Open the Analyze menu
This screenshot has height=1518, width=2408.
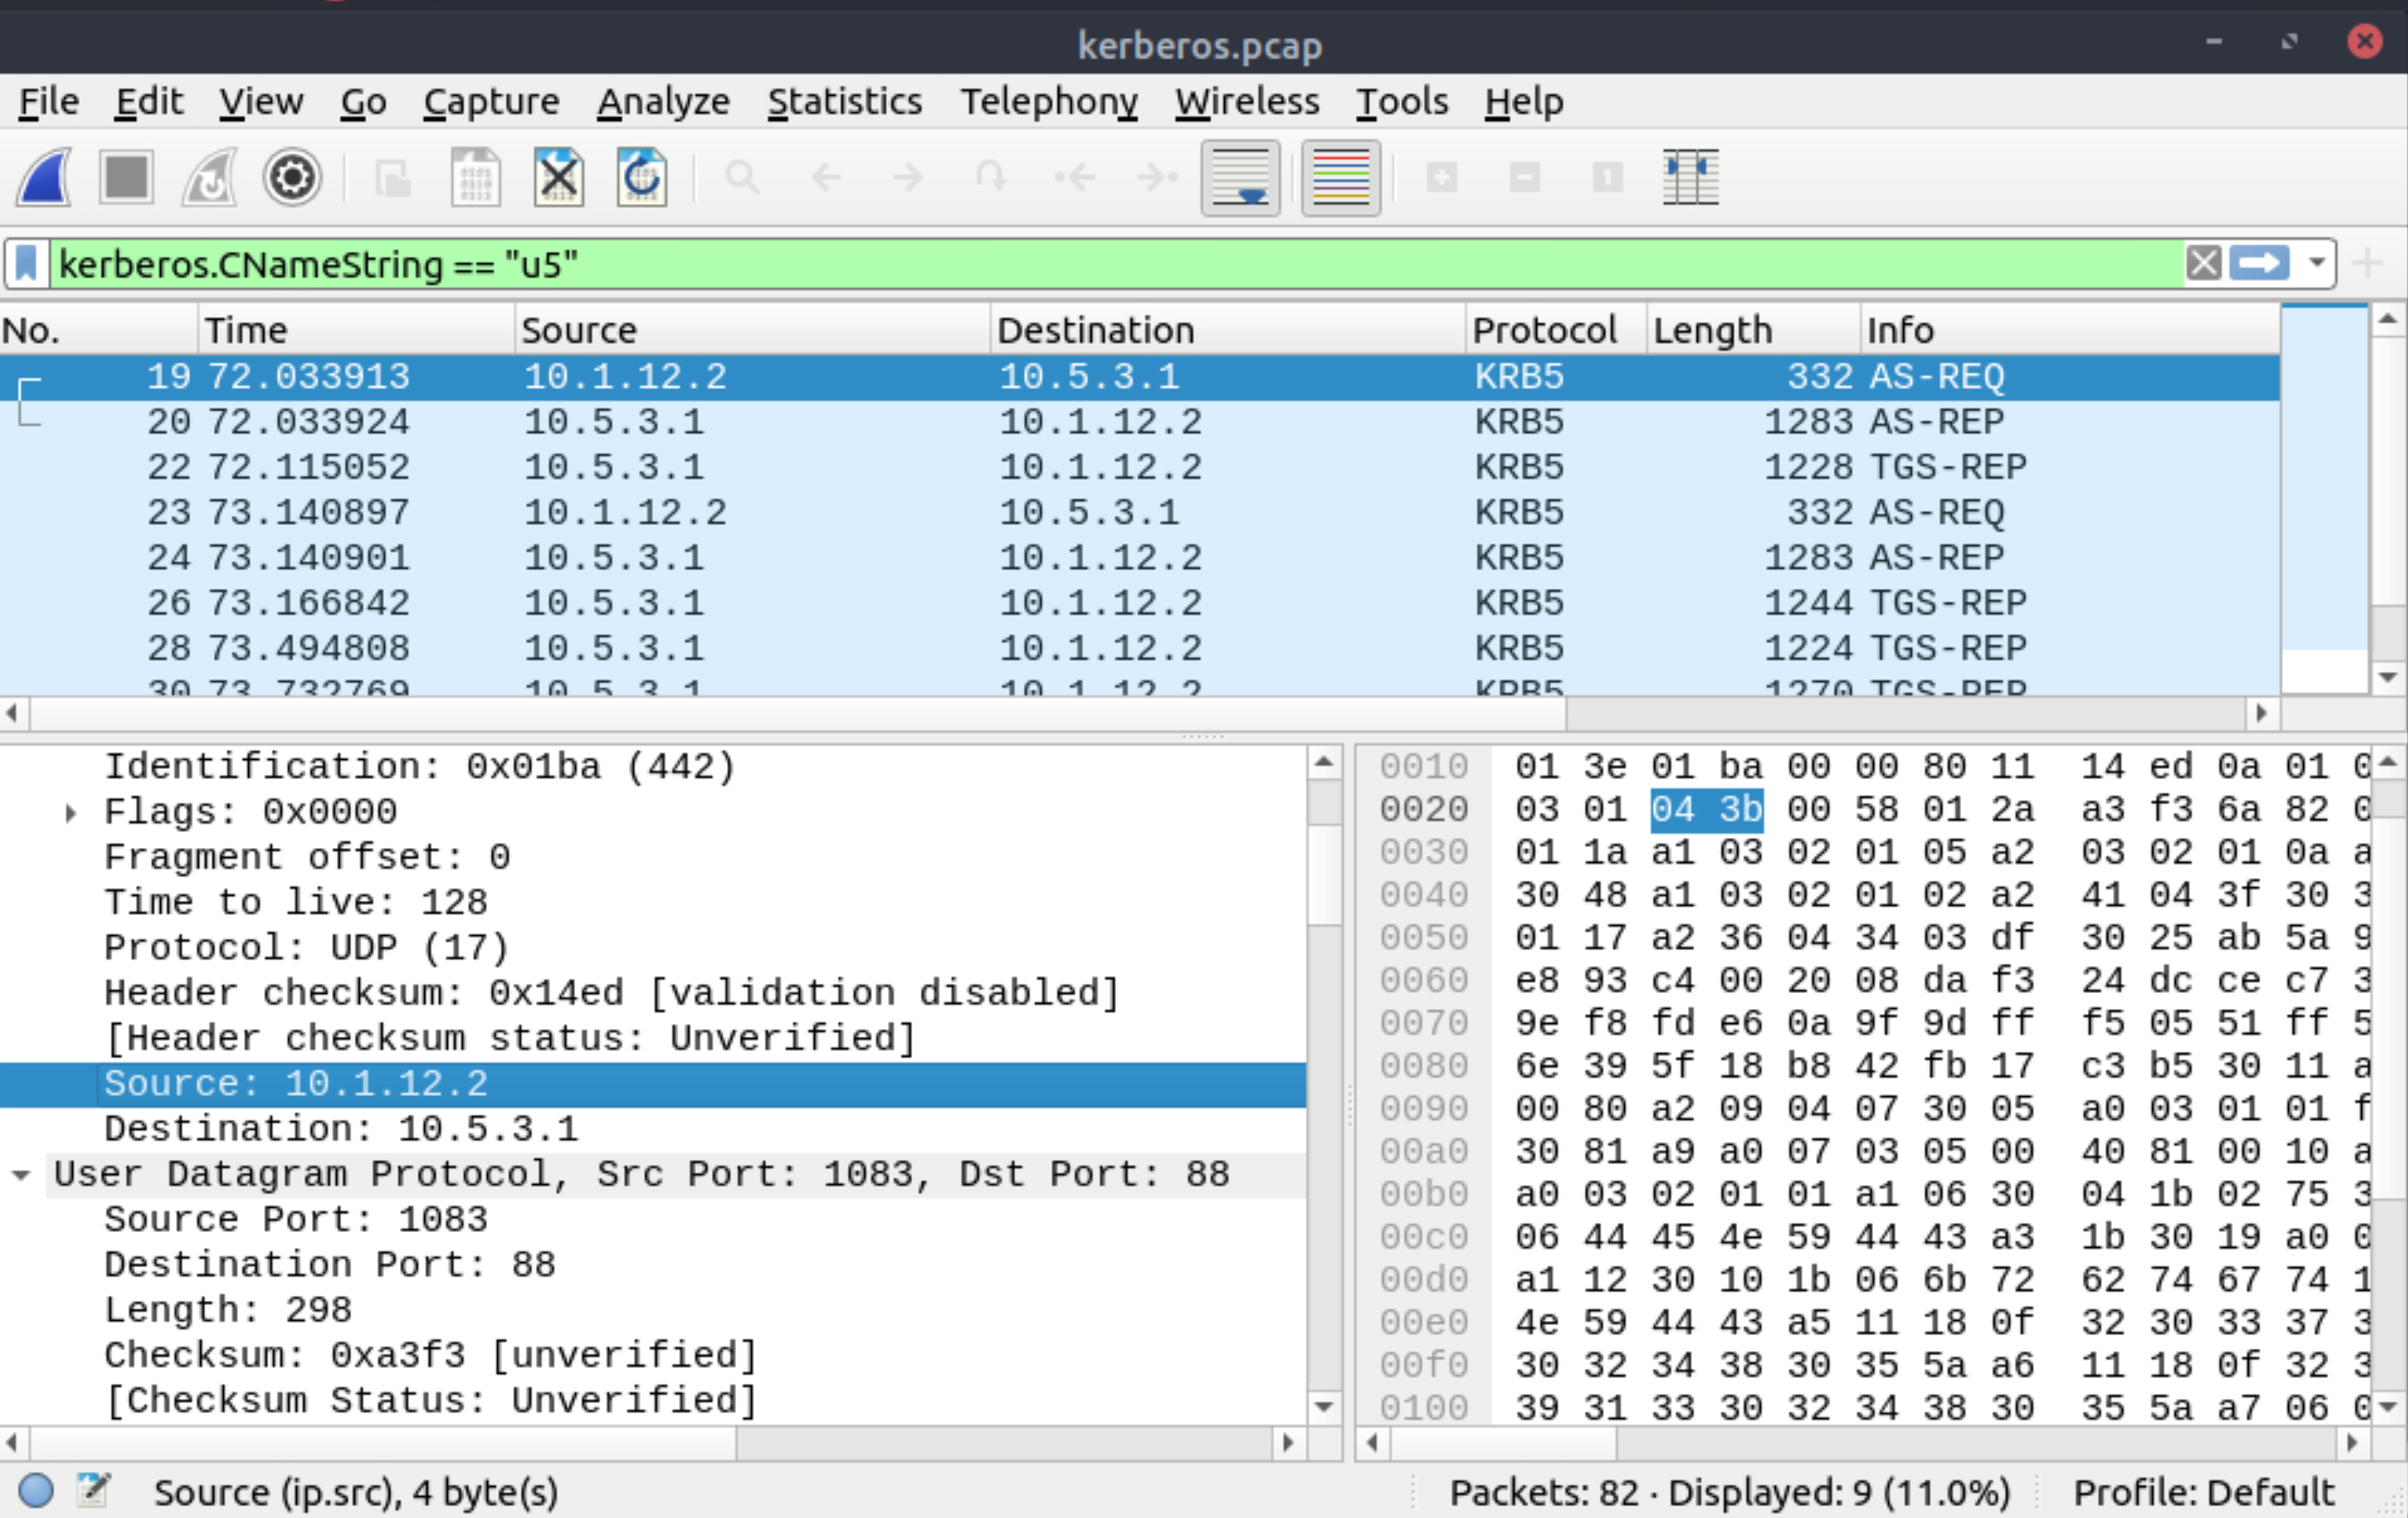663,101
